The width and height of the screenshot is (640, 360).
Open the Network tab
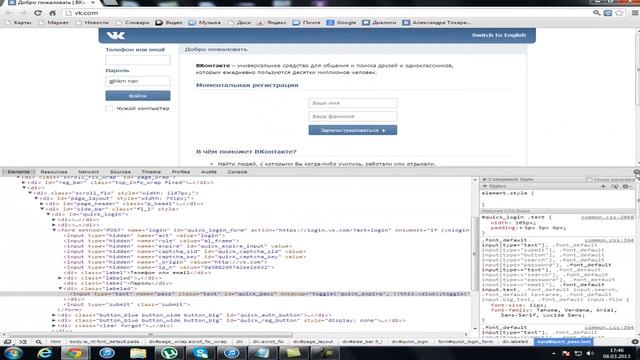point(89,172)
